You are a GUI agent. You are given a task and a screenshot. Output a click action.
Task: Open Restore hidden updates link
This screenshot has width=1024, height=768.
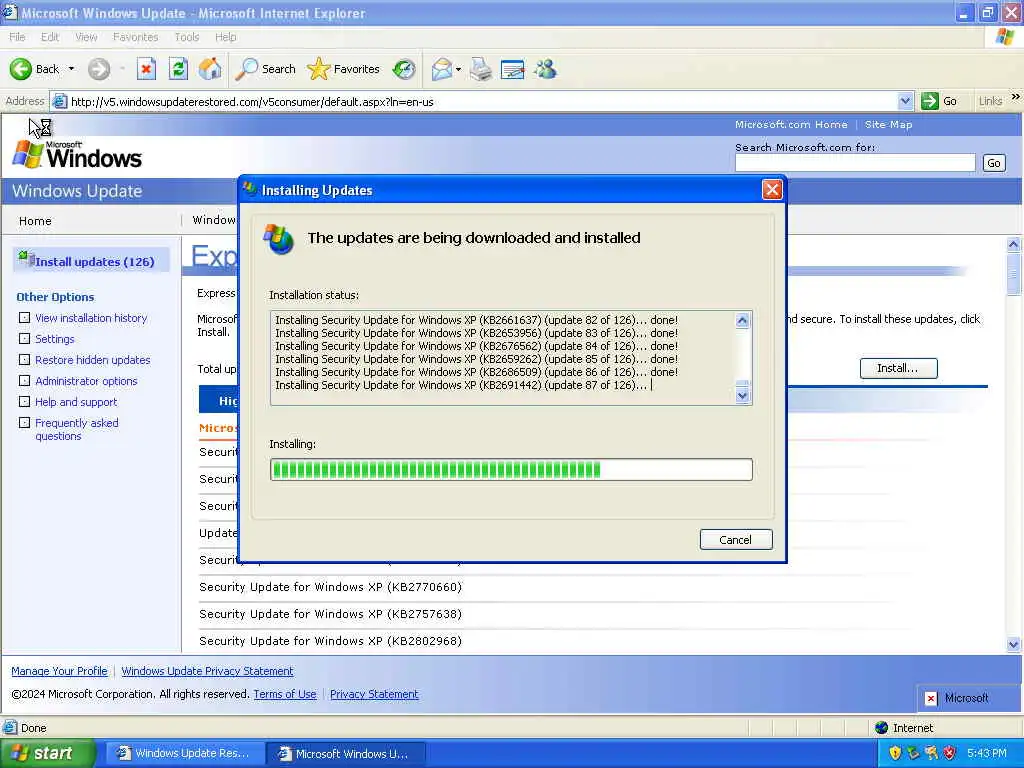click(93, 360)
